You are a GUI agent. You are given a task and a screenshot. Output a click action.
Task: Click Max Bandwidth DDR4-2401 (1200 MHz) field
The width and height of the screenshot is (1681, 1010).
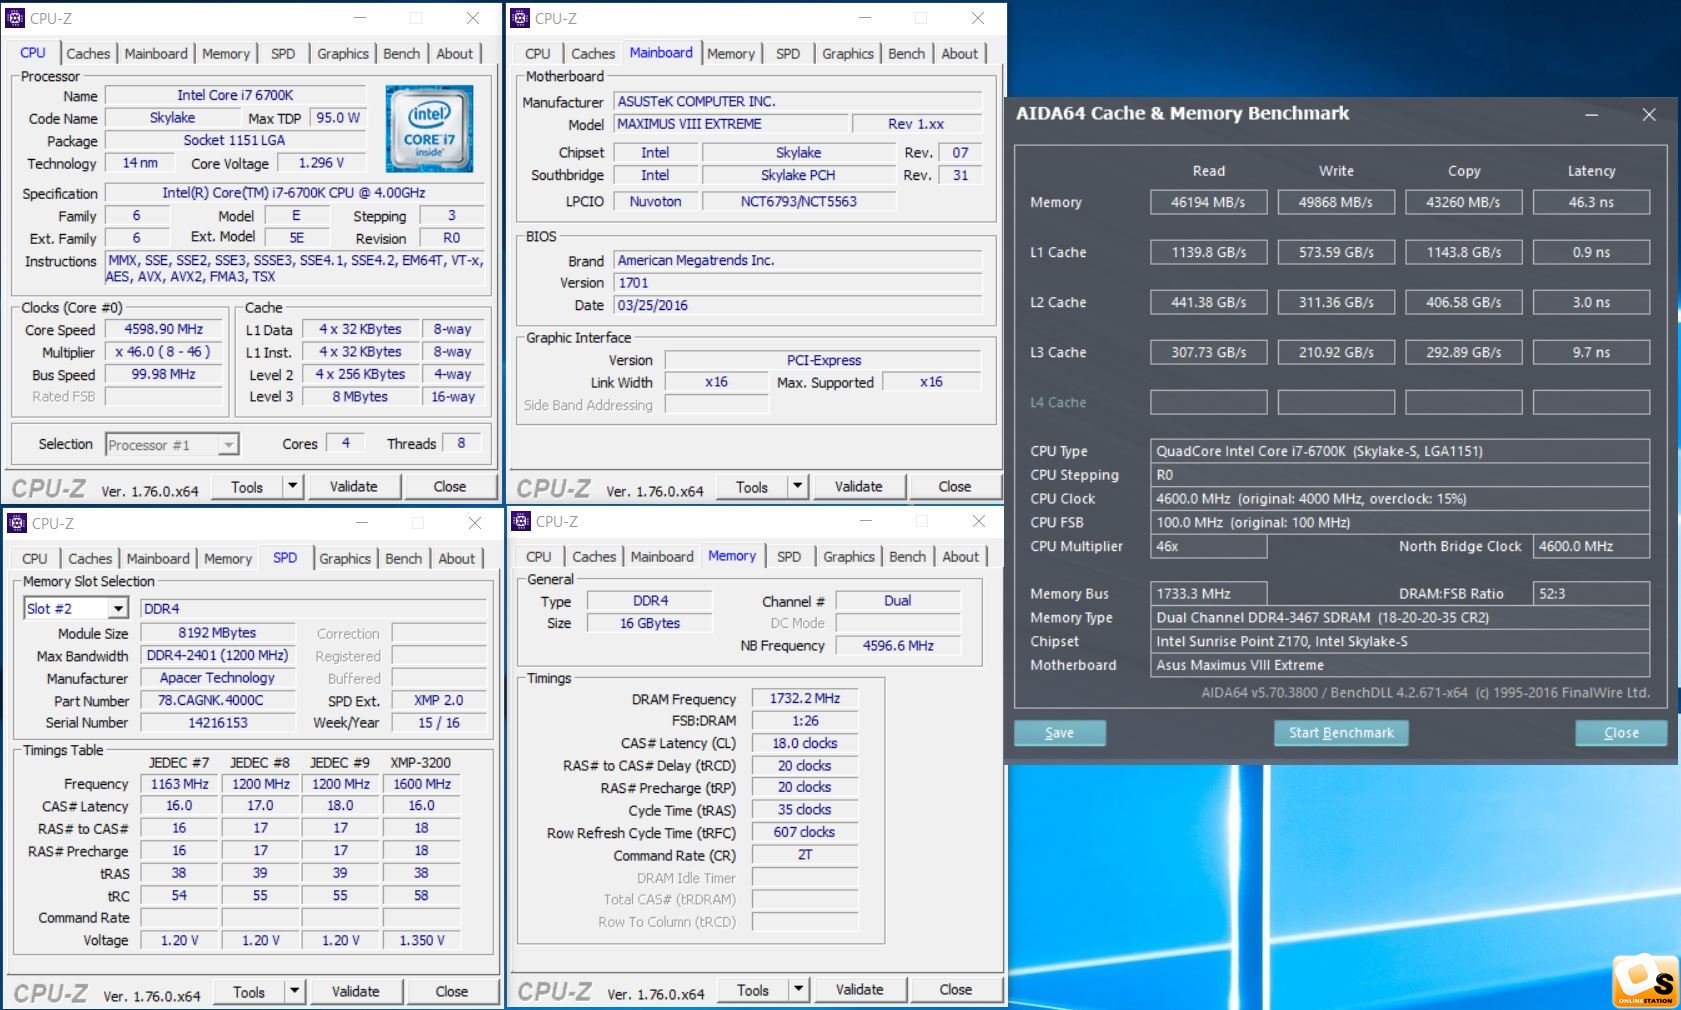(218, 656)
